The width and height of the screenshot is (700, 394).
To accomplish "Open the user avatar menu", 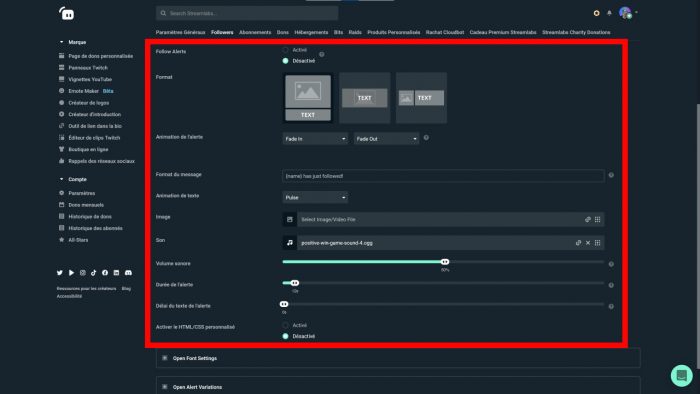I will tap(625, 13).
